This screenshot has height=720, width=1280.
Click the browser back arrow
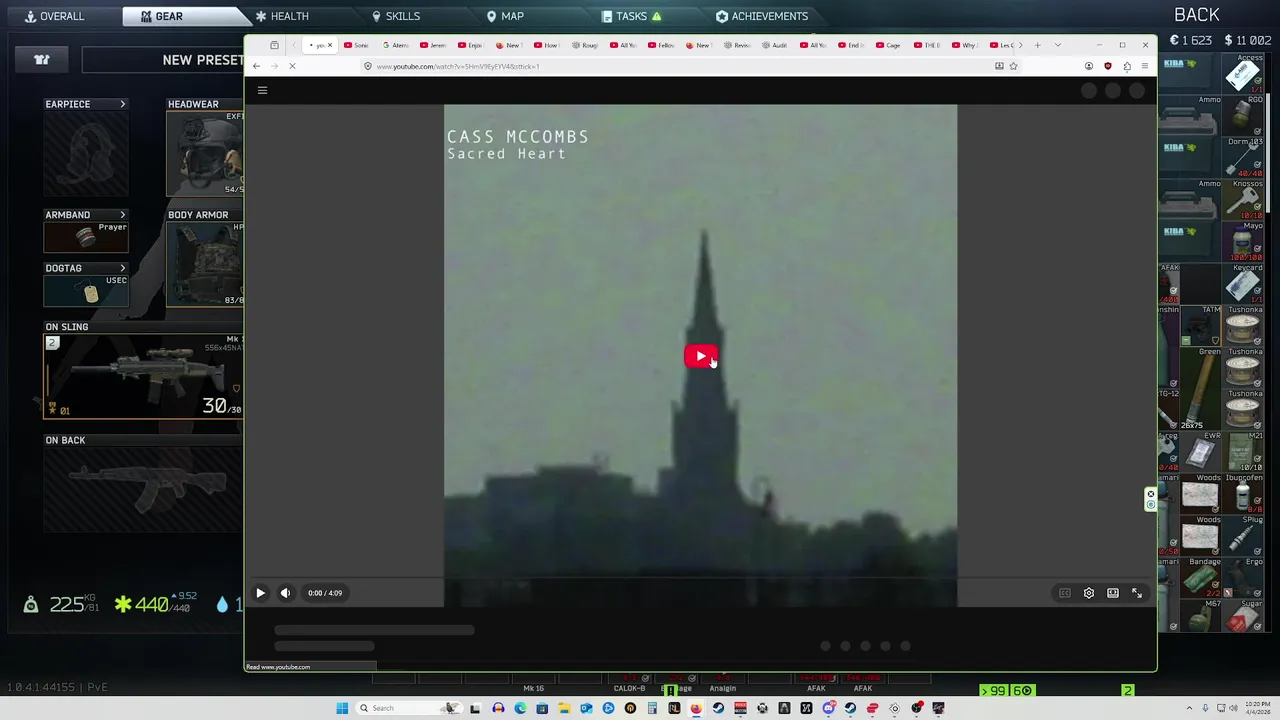pos(256,66)
